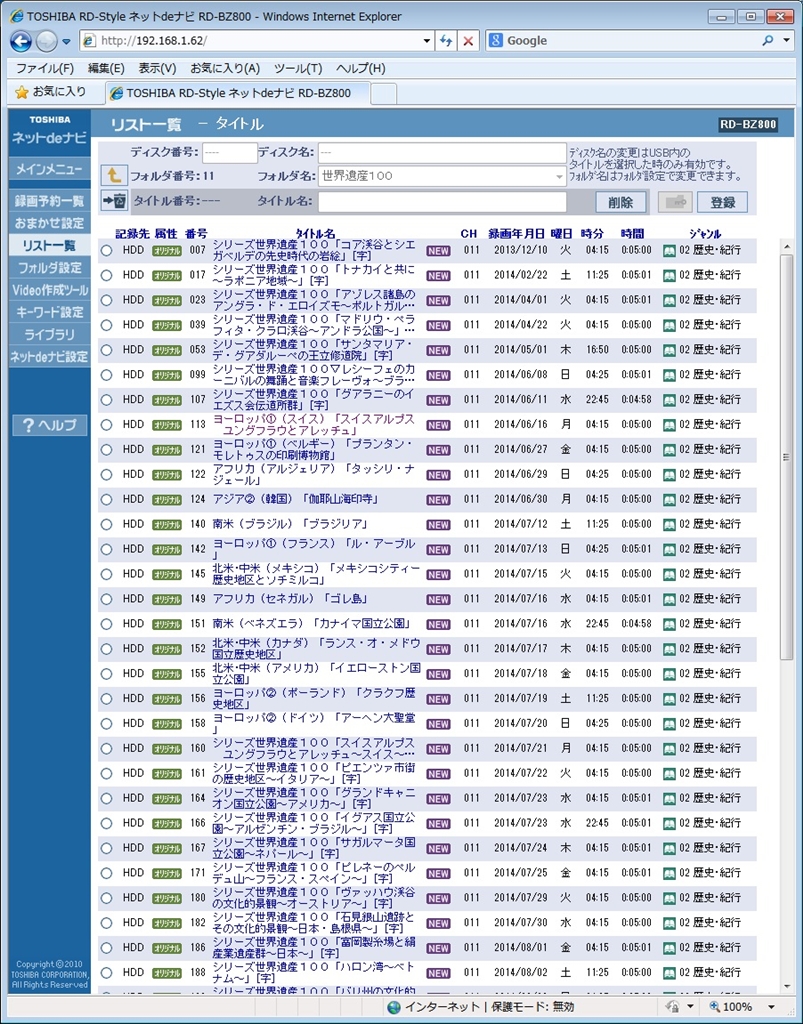Click the RD-BZ800 model badge

pyautogui.click(x=748, y=124)
